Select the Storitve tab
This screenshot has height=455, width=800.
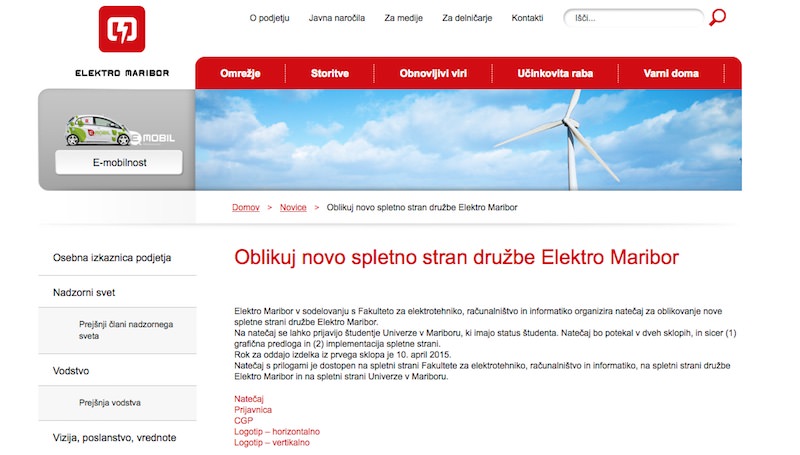click(x=330, y=74)
